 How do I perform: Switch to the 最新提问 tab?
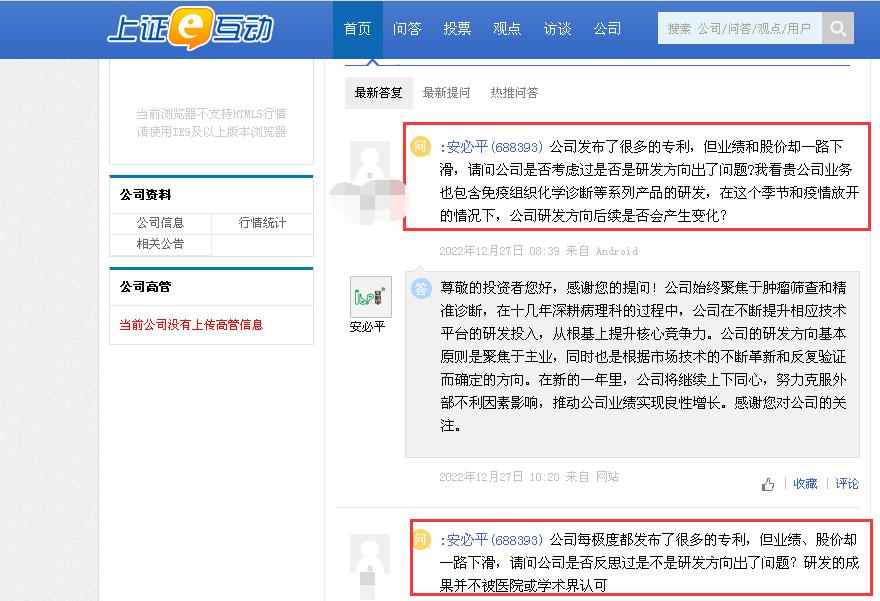click(446, 93)
